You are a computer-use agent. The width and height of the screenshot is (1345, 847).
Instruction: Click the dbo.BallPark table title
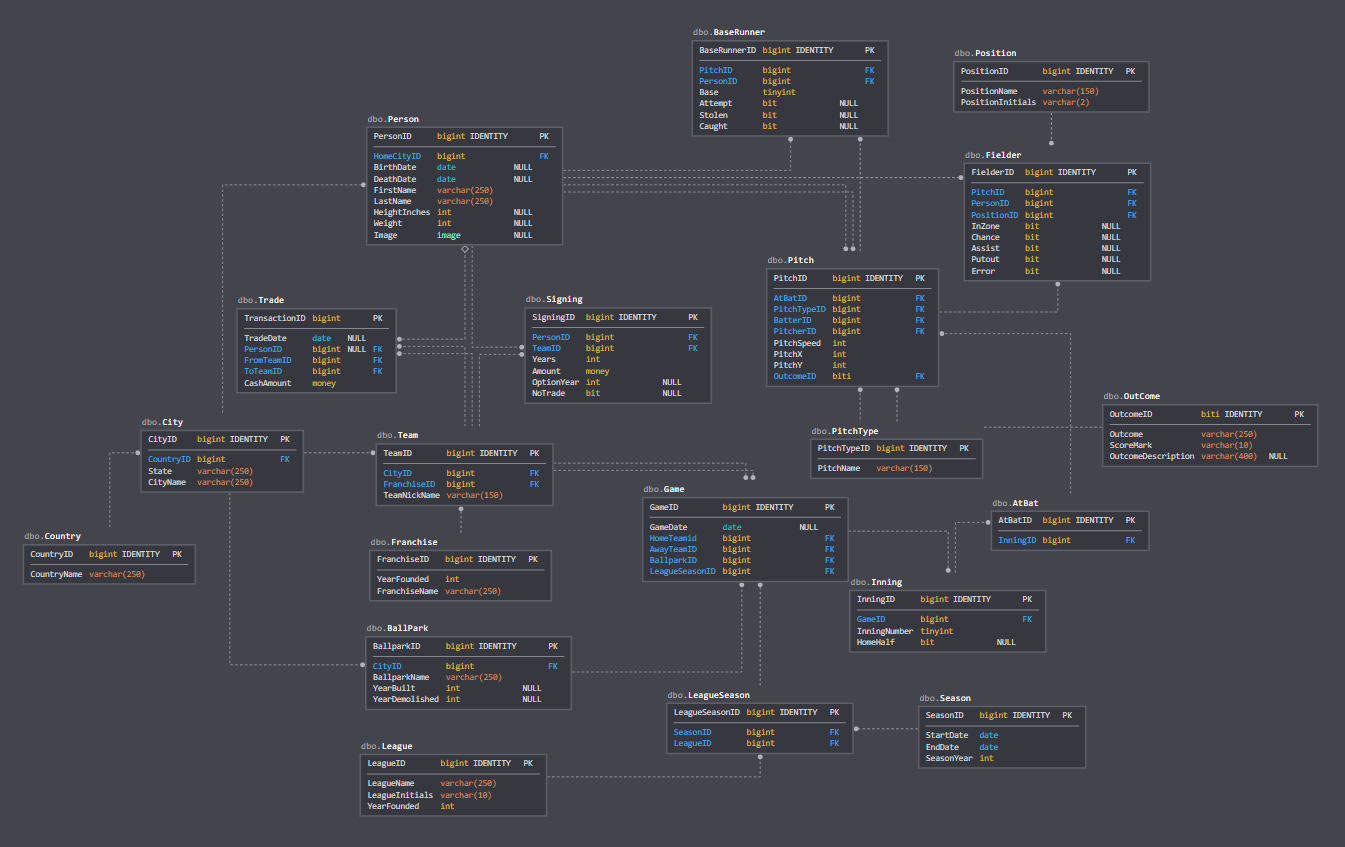click(398, 628)
